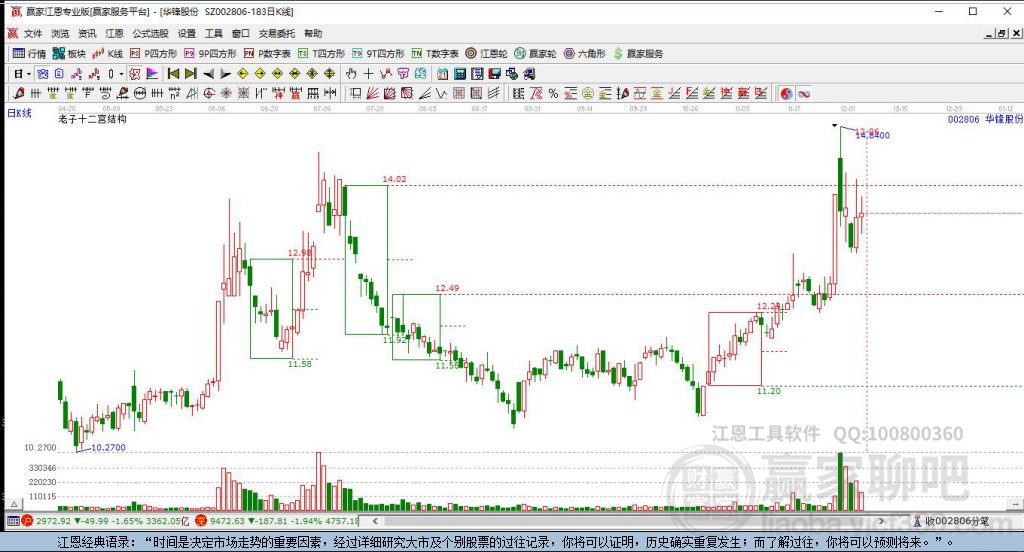Click the save floppy disk icon
This screenshot has width=1024, height=552.
(494, 74)
